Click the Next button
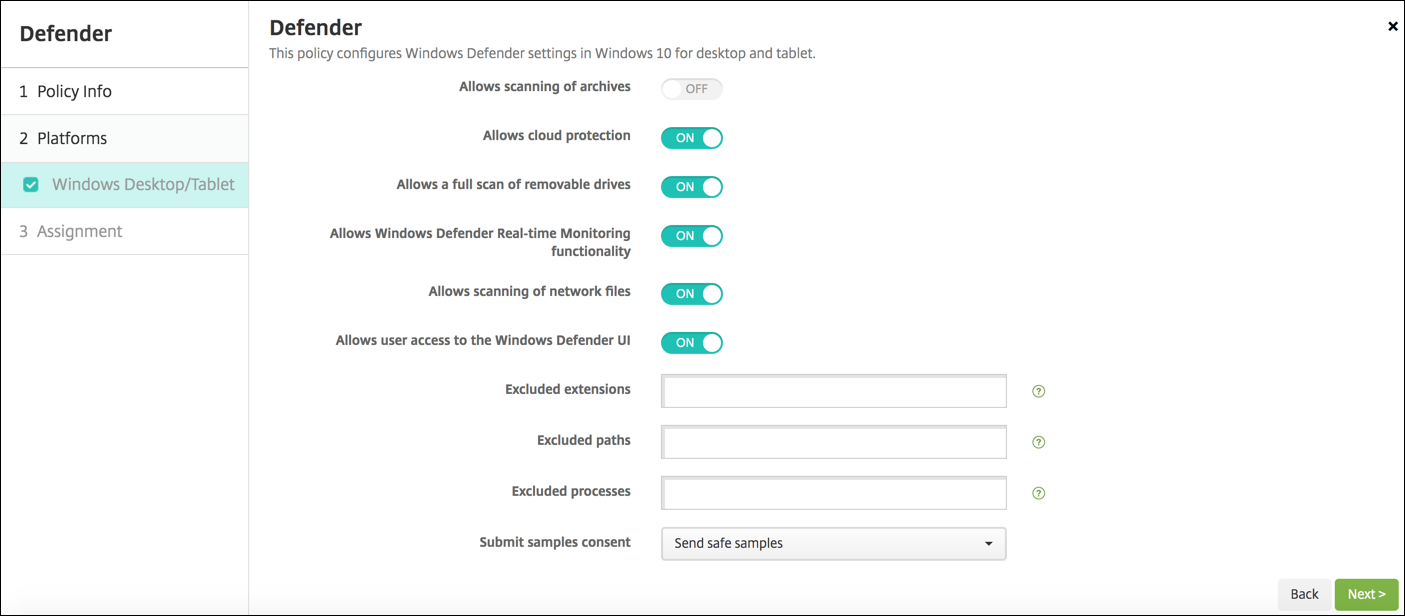Image resolution: width=1405 pixels, height=616 pixels. [1366, 594]
